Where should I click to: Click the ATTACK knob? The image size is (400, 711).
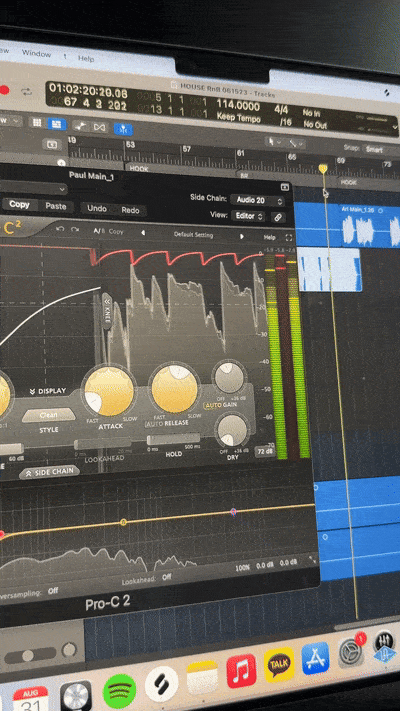click(109, 391)
